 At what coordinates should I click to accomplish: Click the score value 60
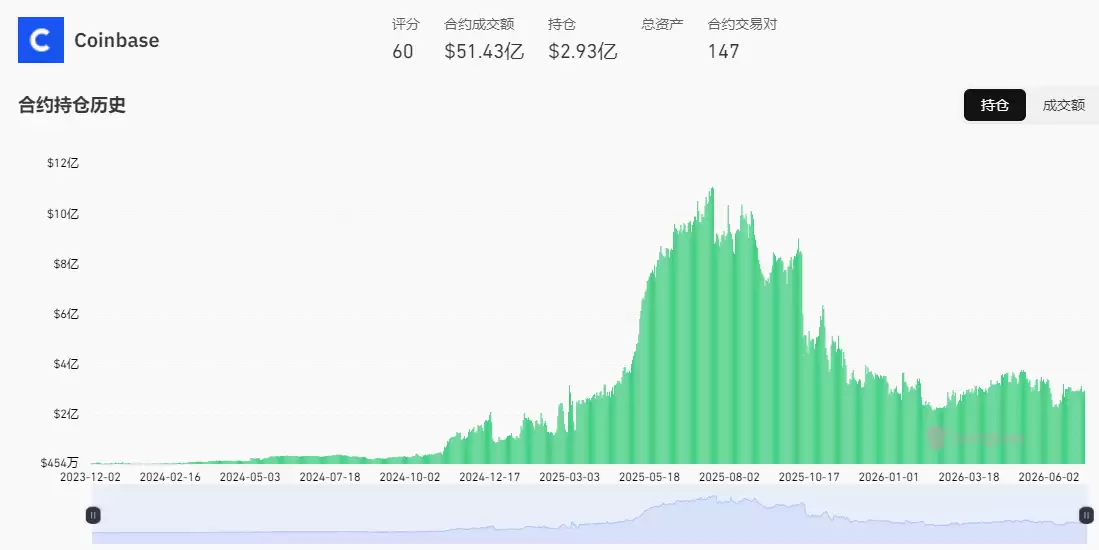point(402,51)
